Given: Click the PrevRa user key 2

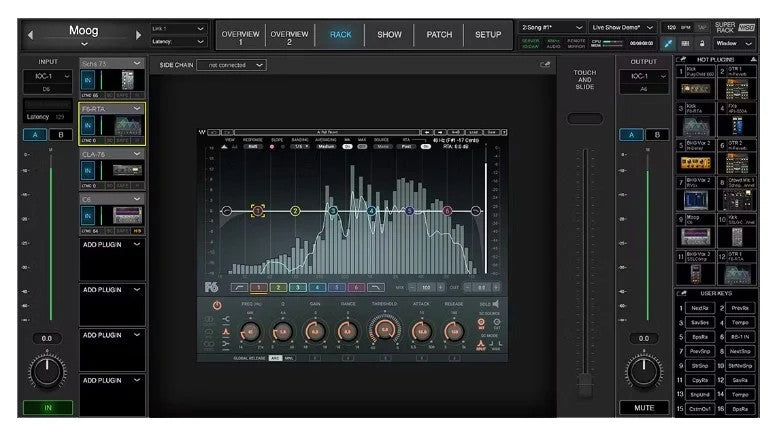Looking at the screenshot, I should tap(740, 308).
